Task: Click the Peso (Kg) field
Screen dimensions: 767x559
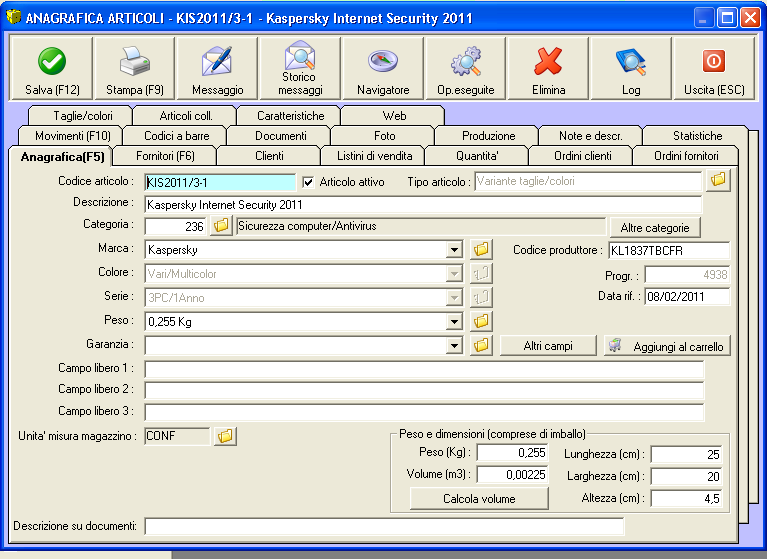Action: point(512,452)
